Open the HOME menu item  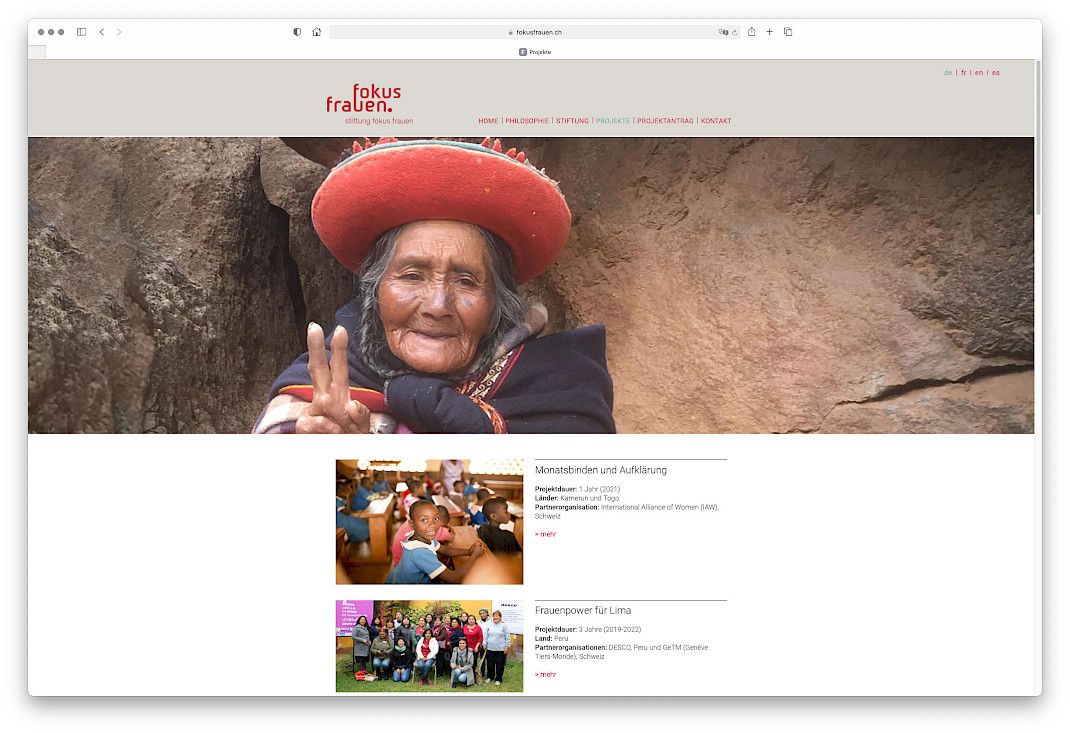point(488,121)
